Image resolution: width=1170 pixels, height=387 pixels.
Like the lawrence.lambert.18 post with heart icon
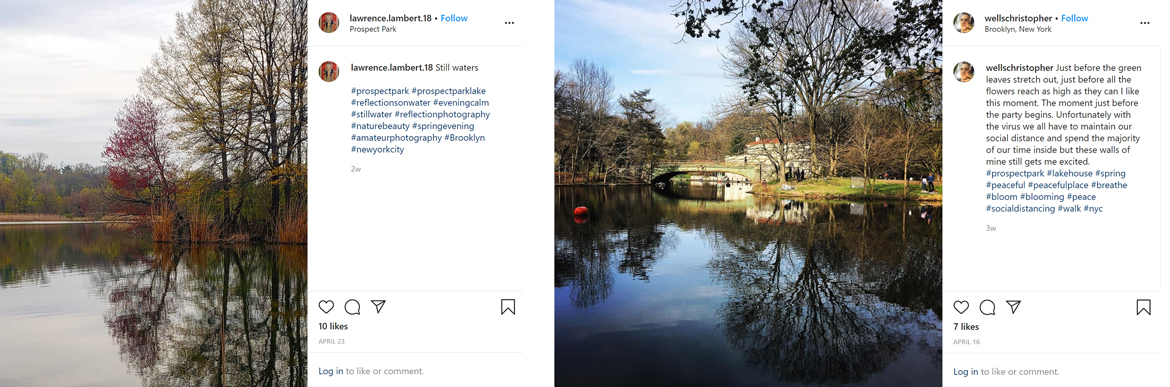pos(326,306)
